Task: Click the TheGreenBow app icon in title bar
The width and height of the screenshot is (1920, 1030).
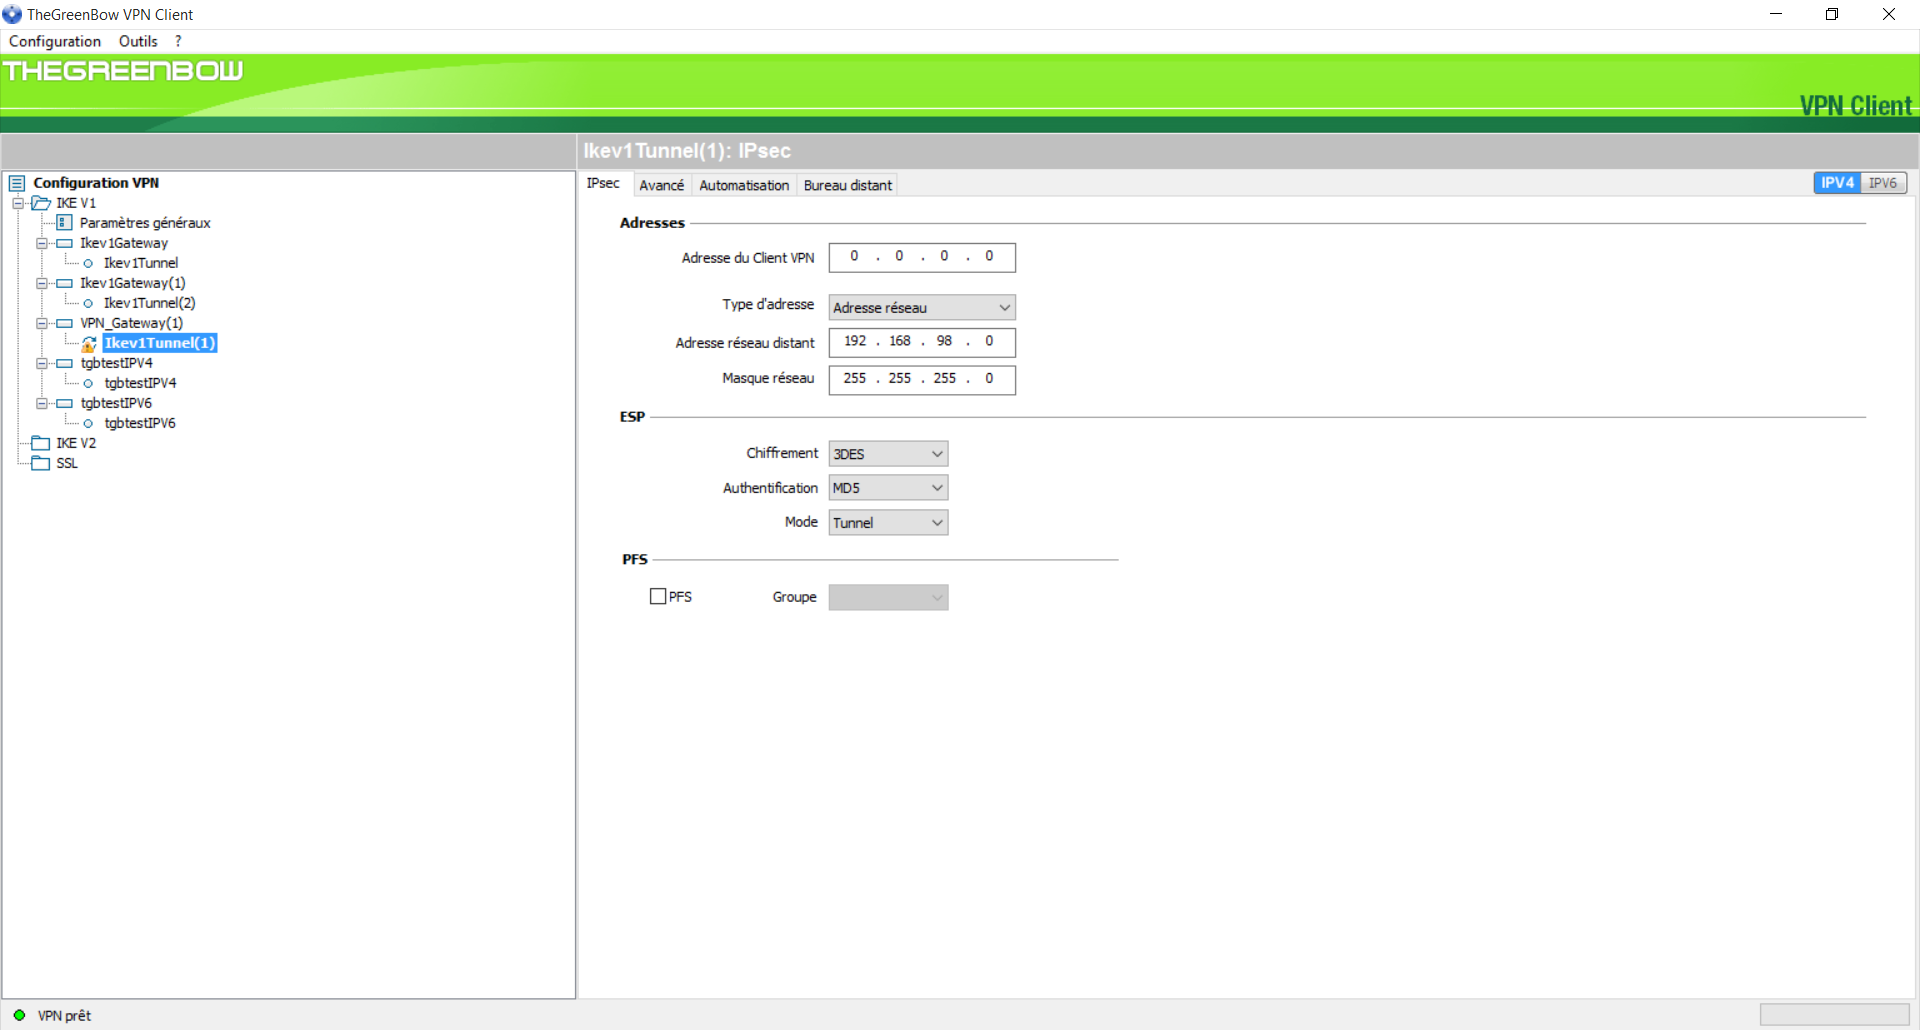Action: click(x=12, y=14)
